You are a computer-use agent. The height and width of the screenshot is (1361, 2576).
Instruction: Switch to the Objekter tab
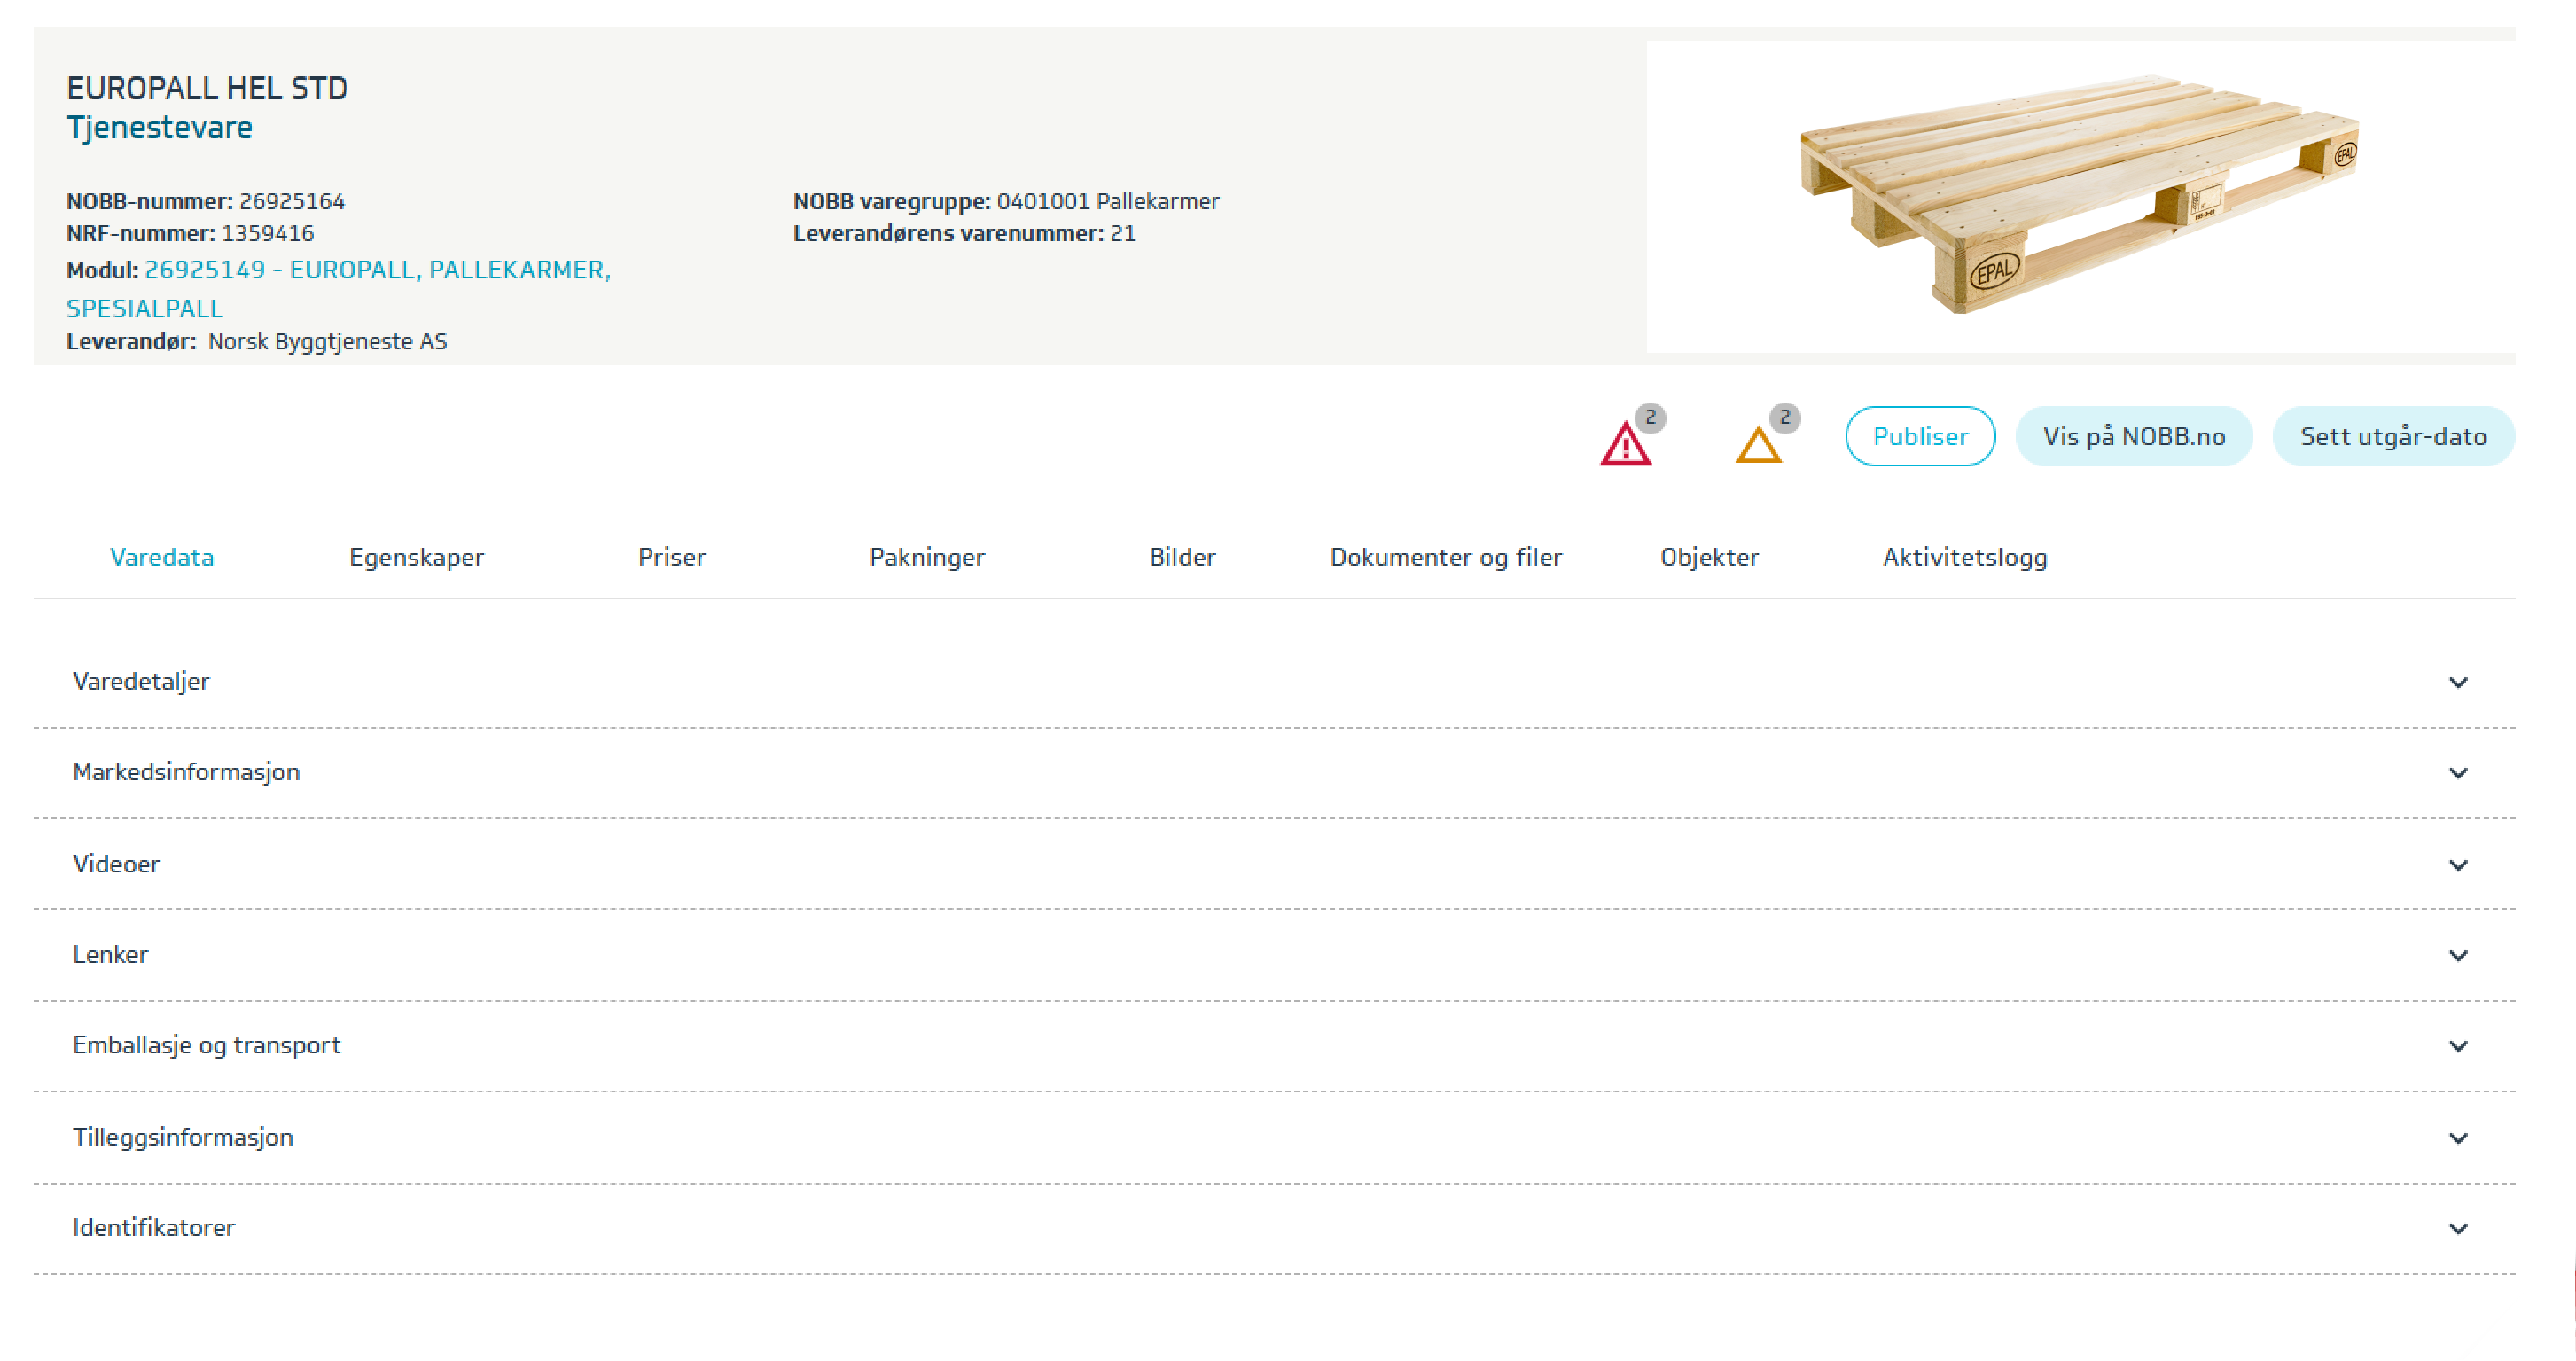pyautogui.click(x=1709, y=557)
